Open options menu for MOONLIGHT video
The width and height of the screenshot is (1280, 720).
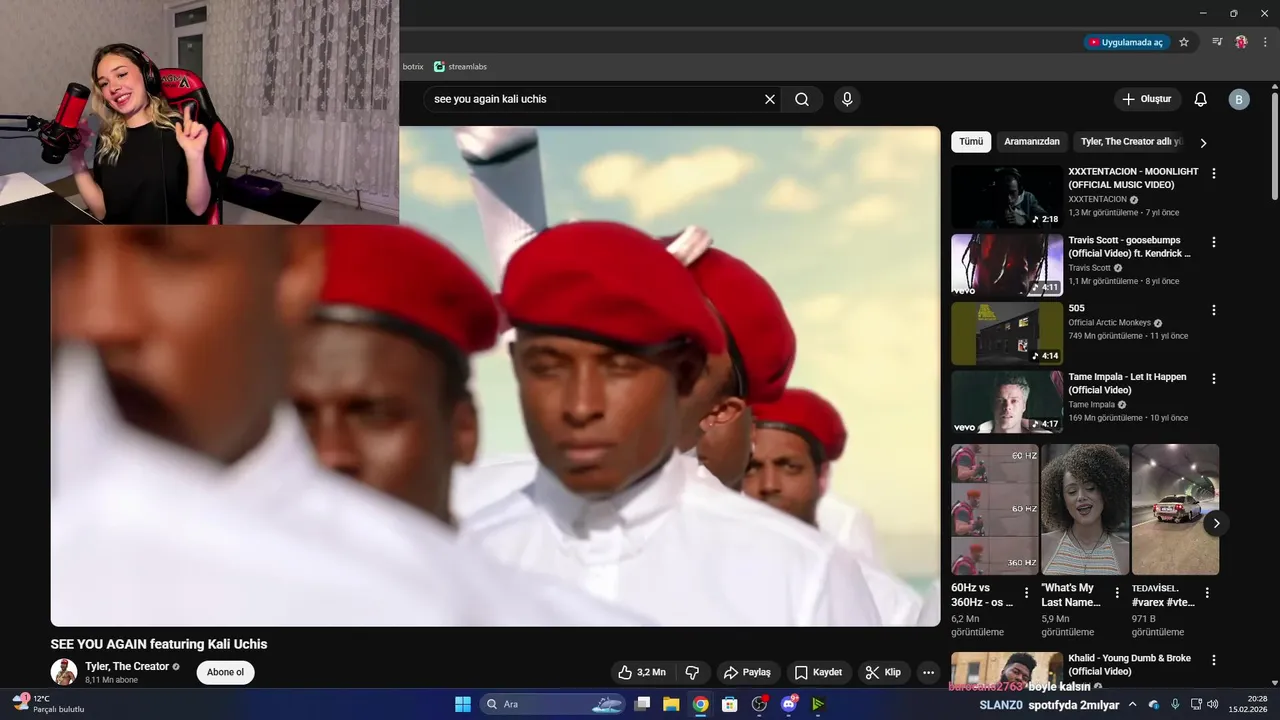pyautogui.click(x=1214, y=173)
